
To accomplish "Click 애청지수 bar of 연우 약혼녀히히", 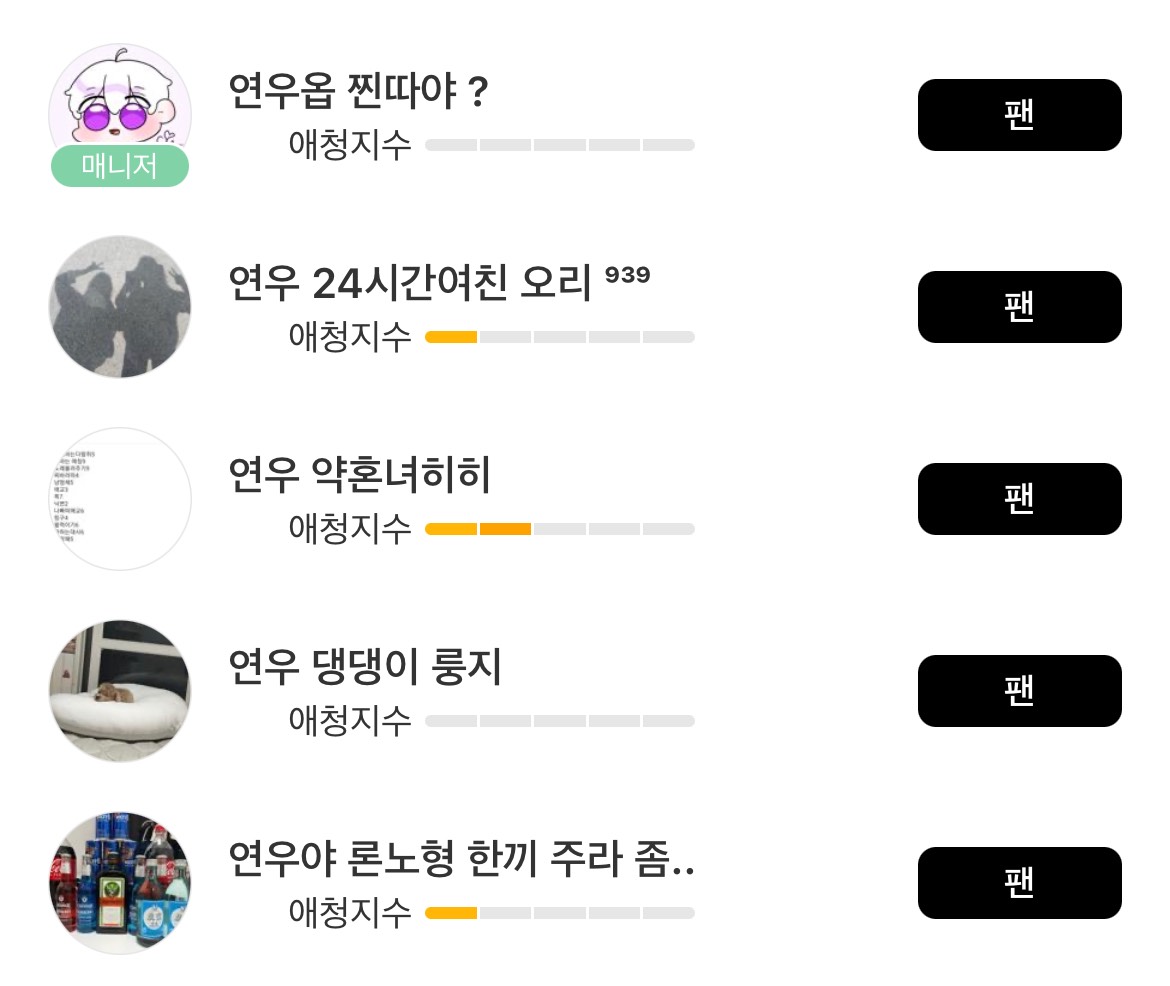I will [x=559, y=529].
